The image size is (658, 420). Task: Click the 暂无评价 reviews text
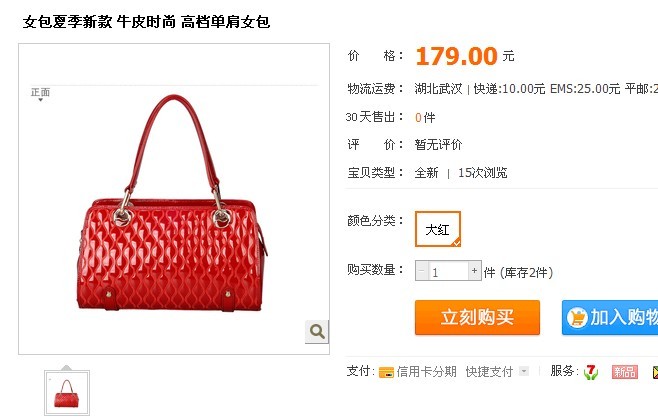pyautogui.click(x=438, y=145)
